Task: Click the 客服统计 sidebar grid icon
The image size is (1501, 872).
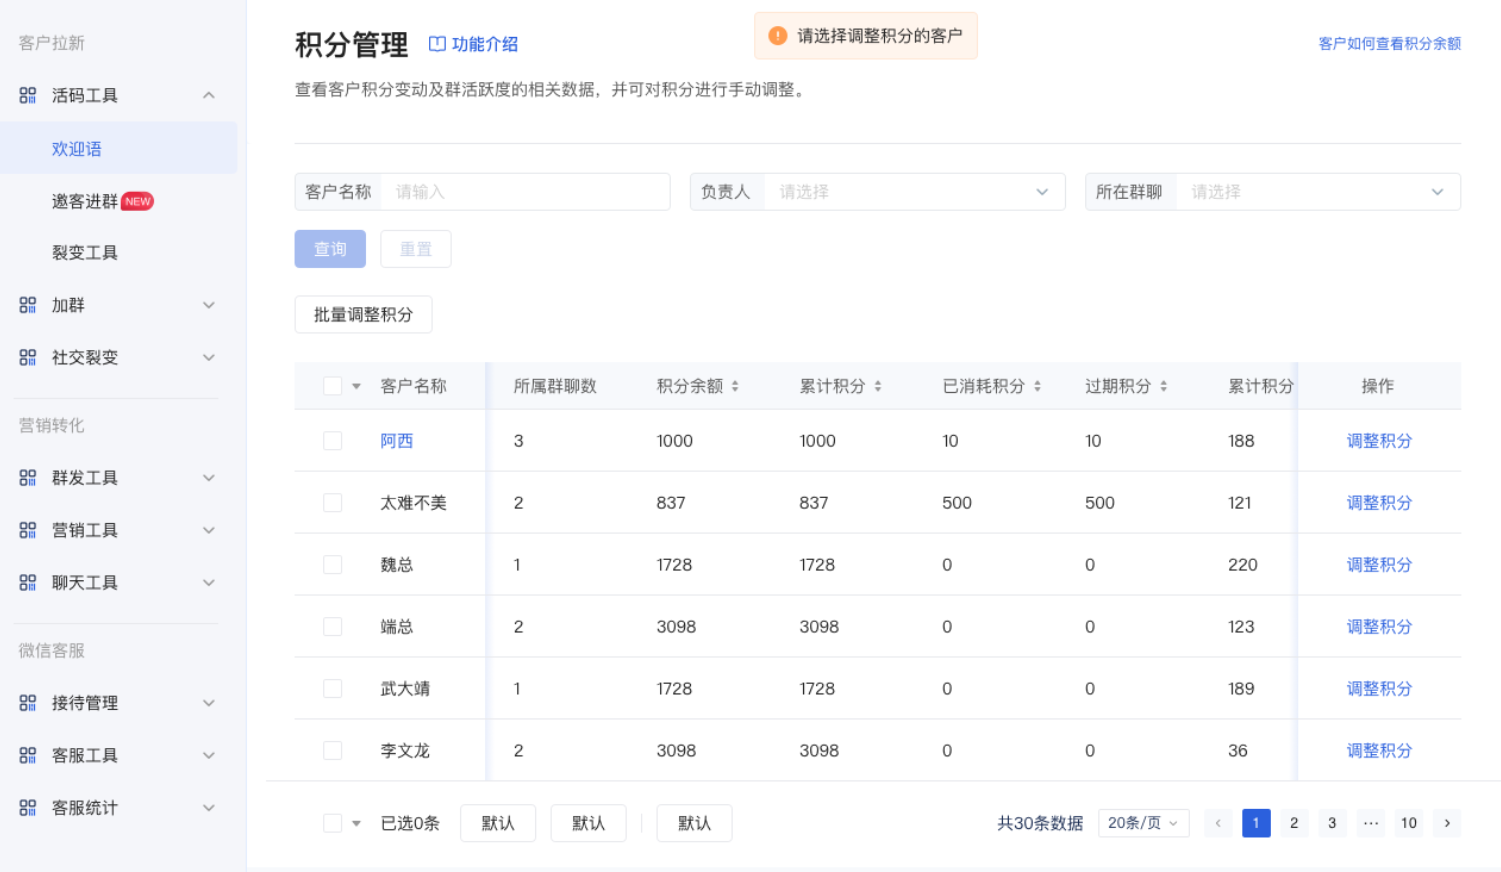Action: [x=28, y=807]
